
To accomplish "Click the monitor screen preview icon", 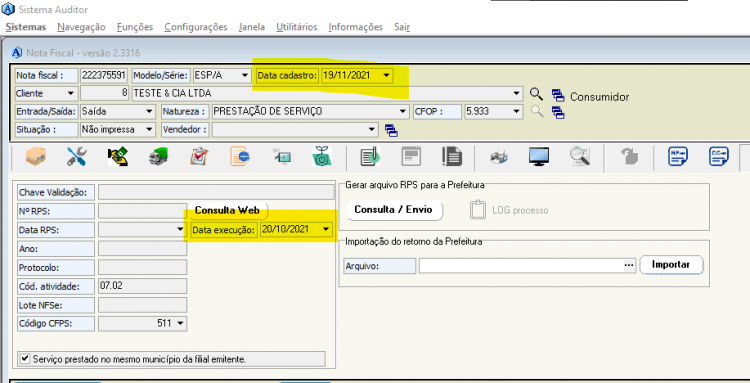I will pyautogui.click(x=539, y=157).
